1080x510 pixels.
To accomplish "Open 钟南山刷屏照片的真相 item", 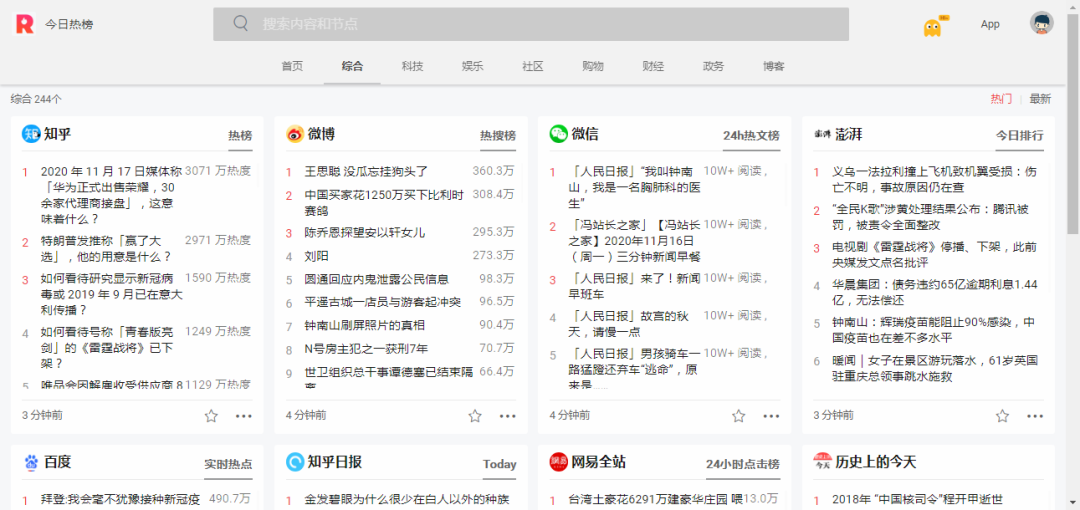I will [365, 325].
